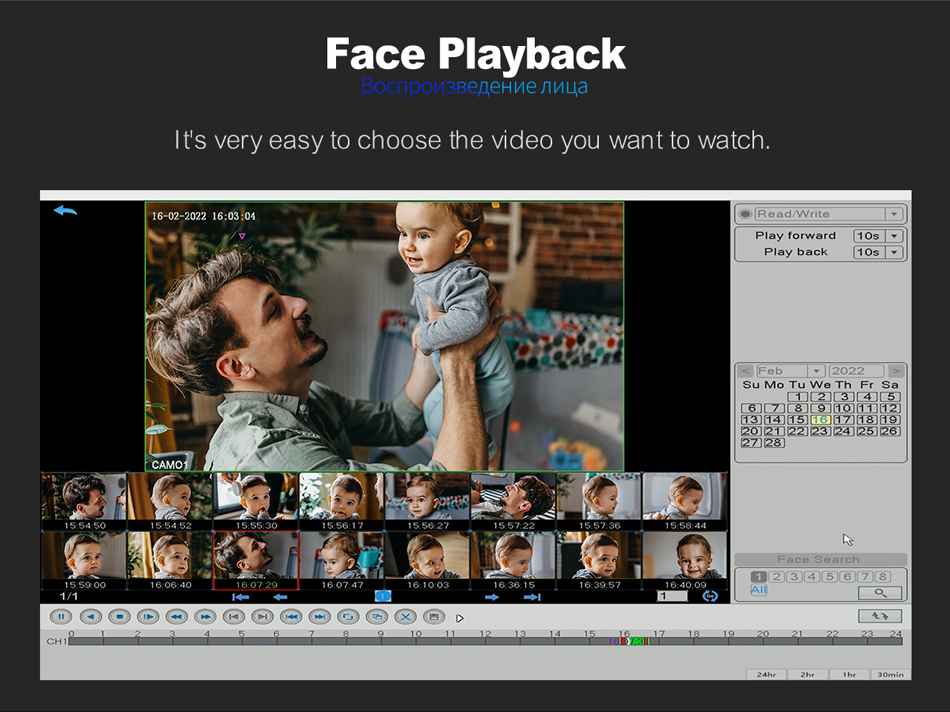This screenshot has height=712, width=950.
Task: Select channel 1 checkbox in Face Search
Action: click(759, 577)
